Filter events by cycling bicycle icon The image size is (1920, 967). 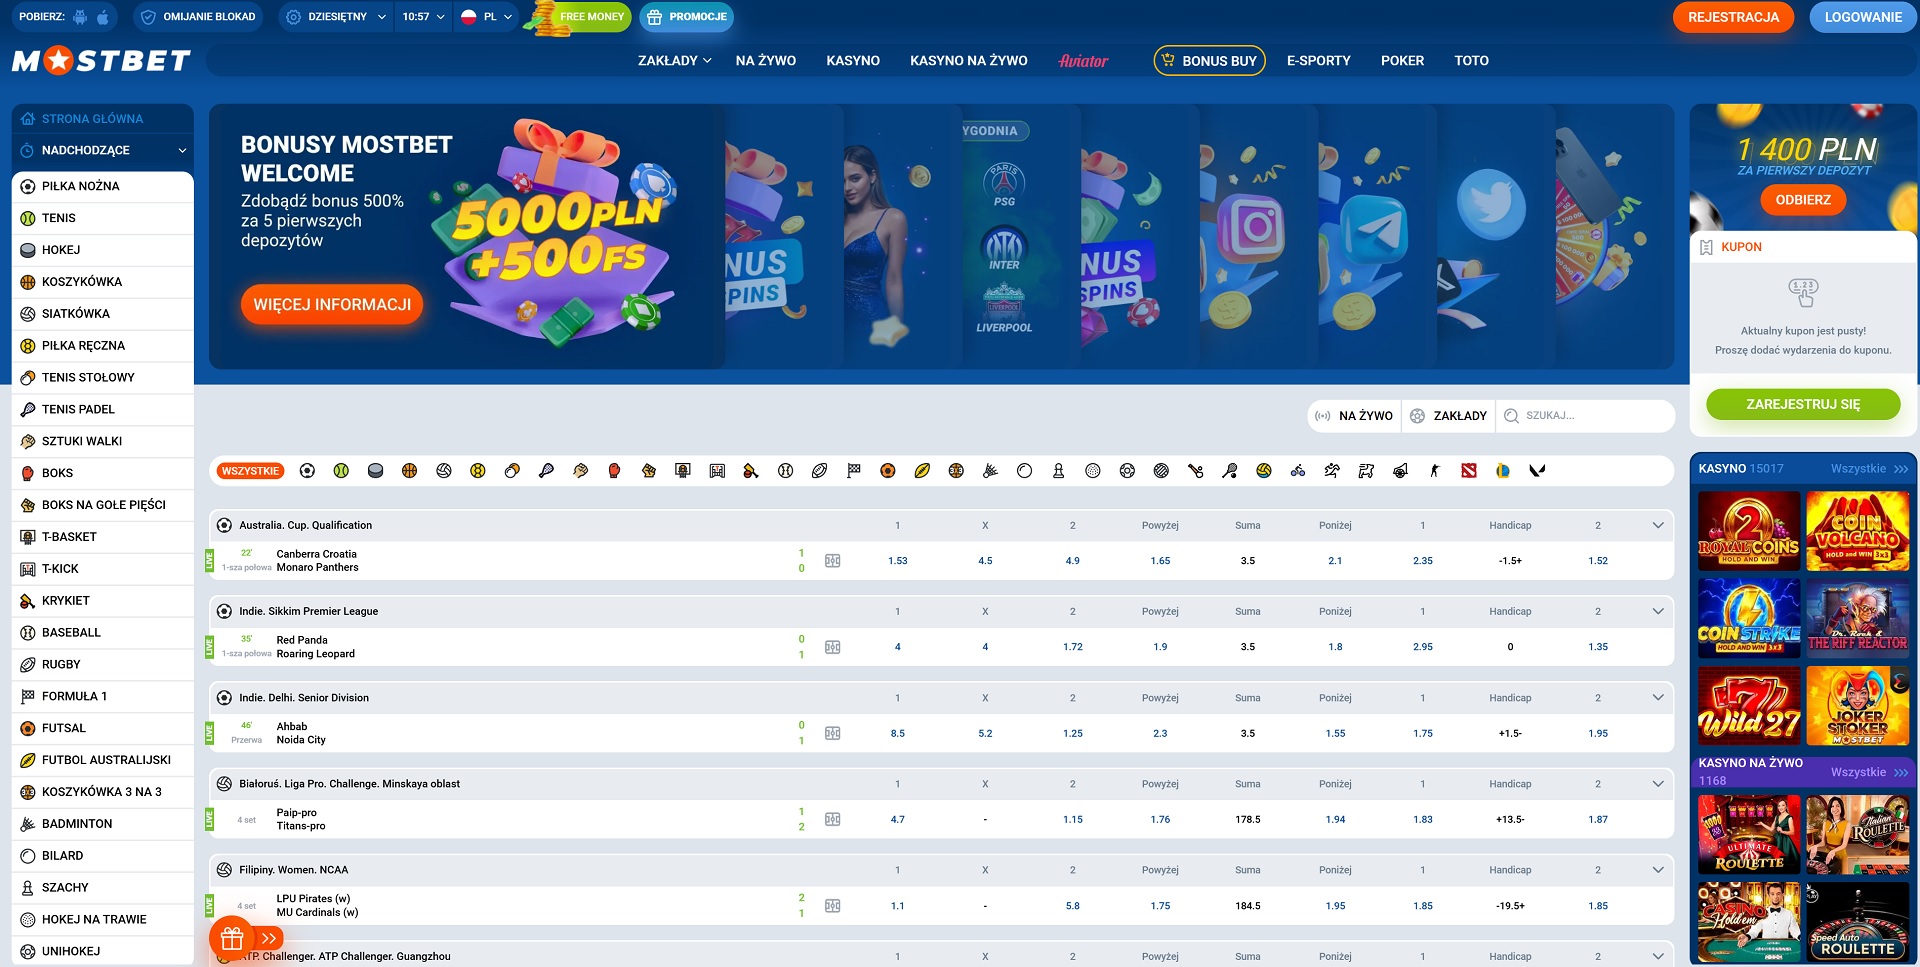[x=1298, y=471]
